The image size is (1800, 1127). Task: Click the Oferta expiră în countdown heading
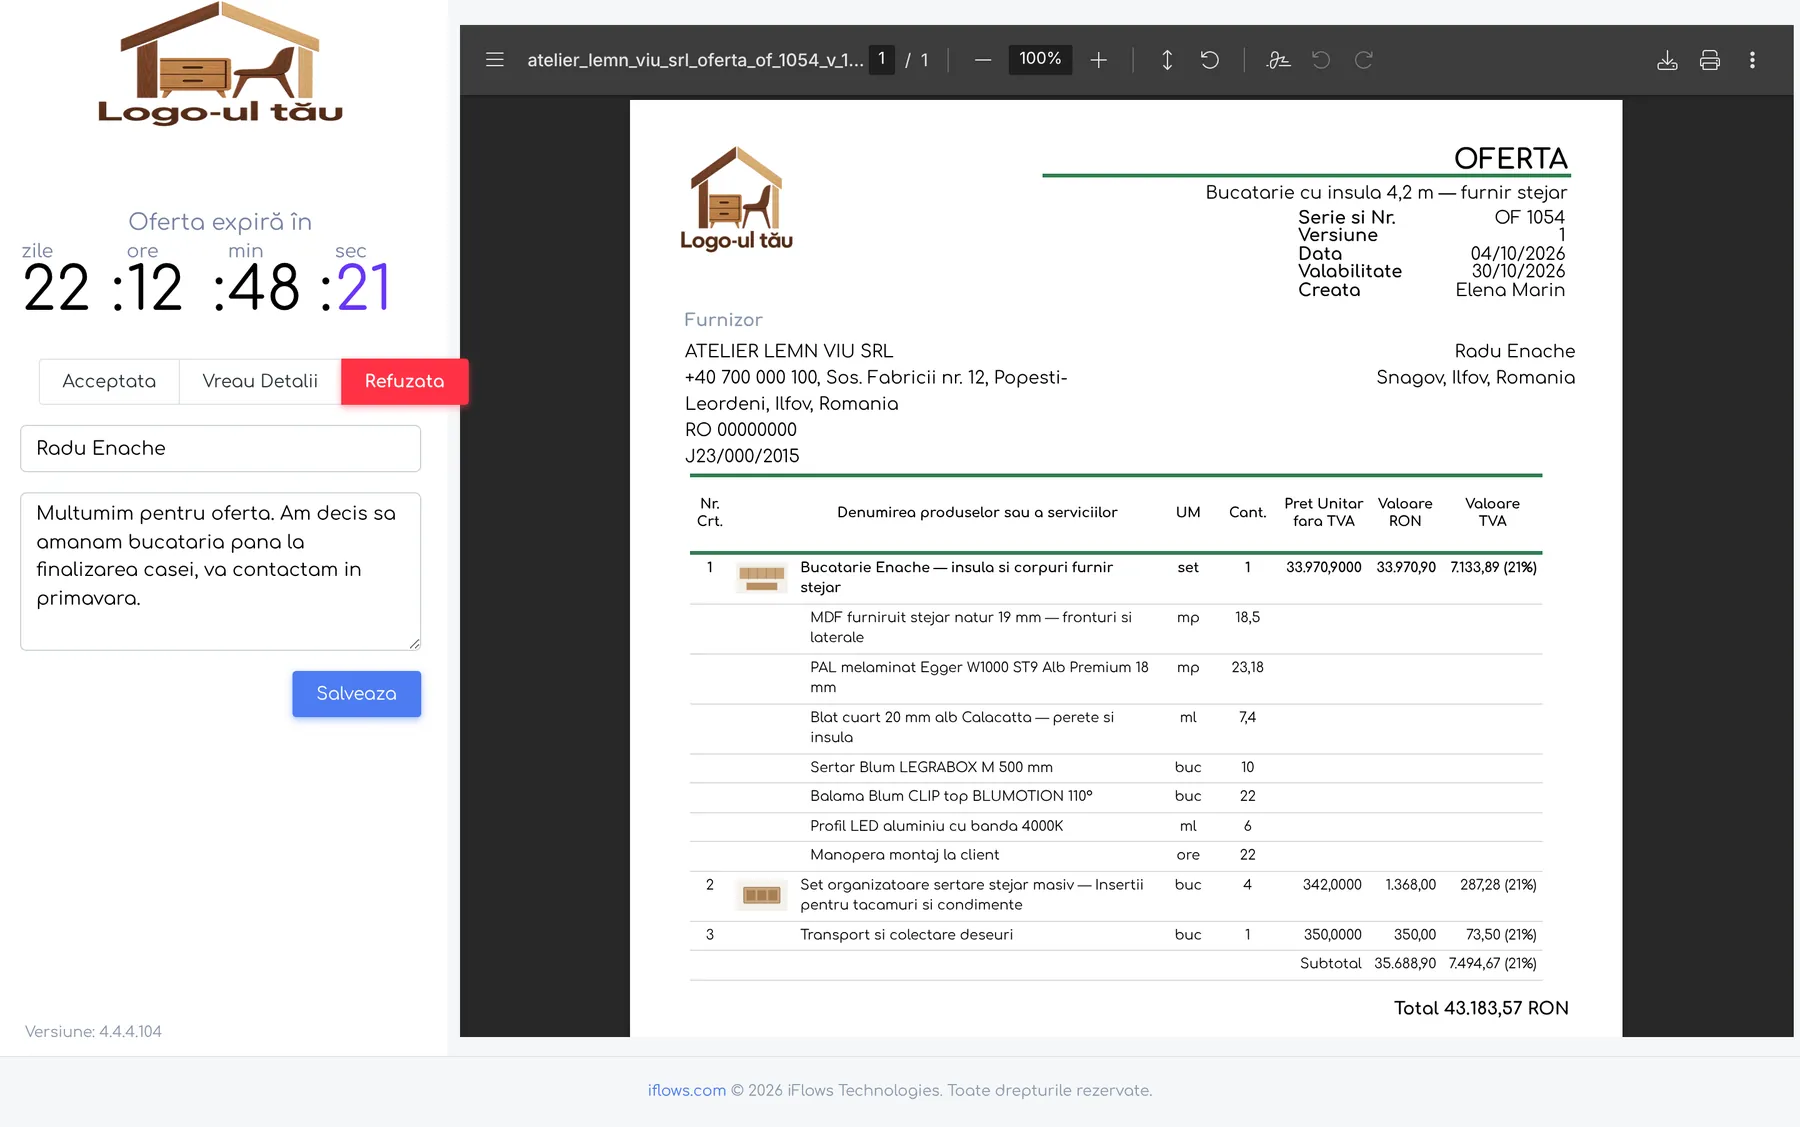(220, 221)
